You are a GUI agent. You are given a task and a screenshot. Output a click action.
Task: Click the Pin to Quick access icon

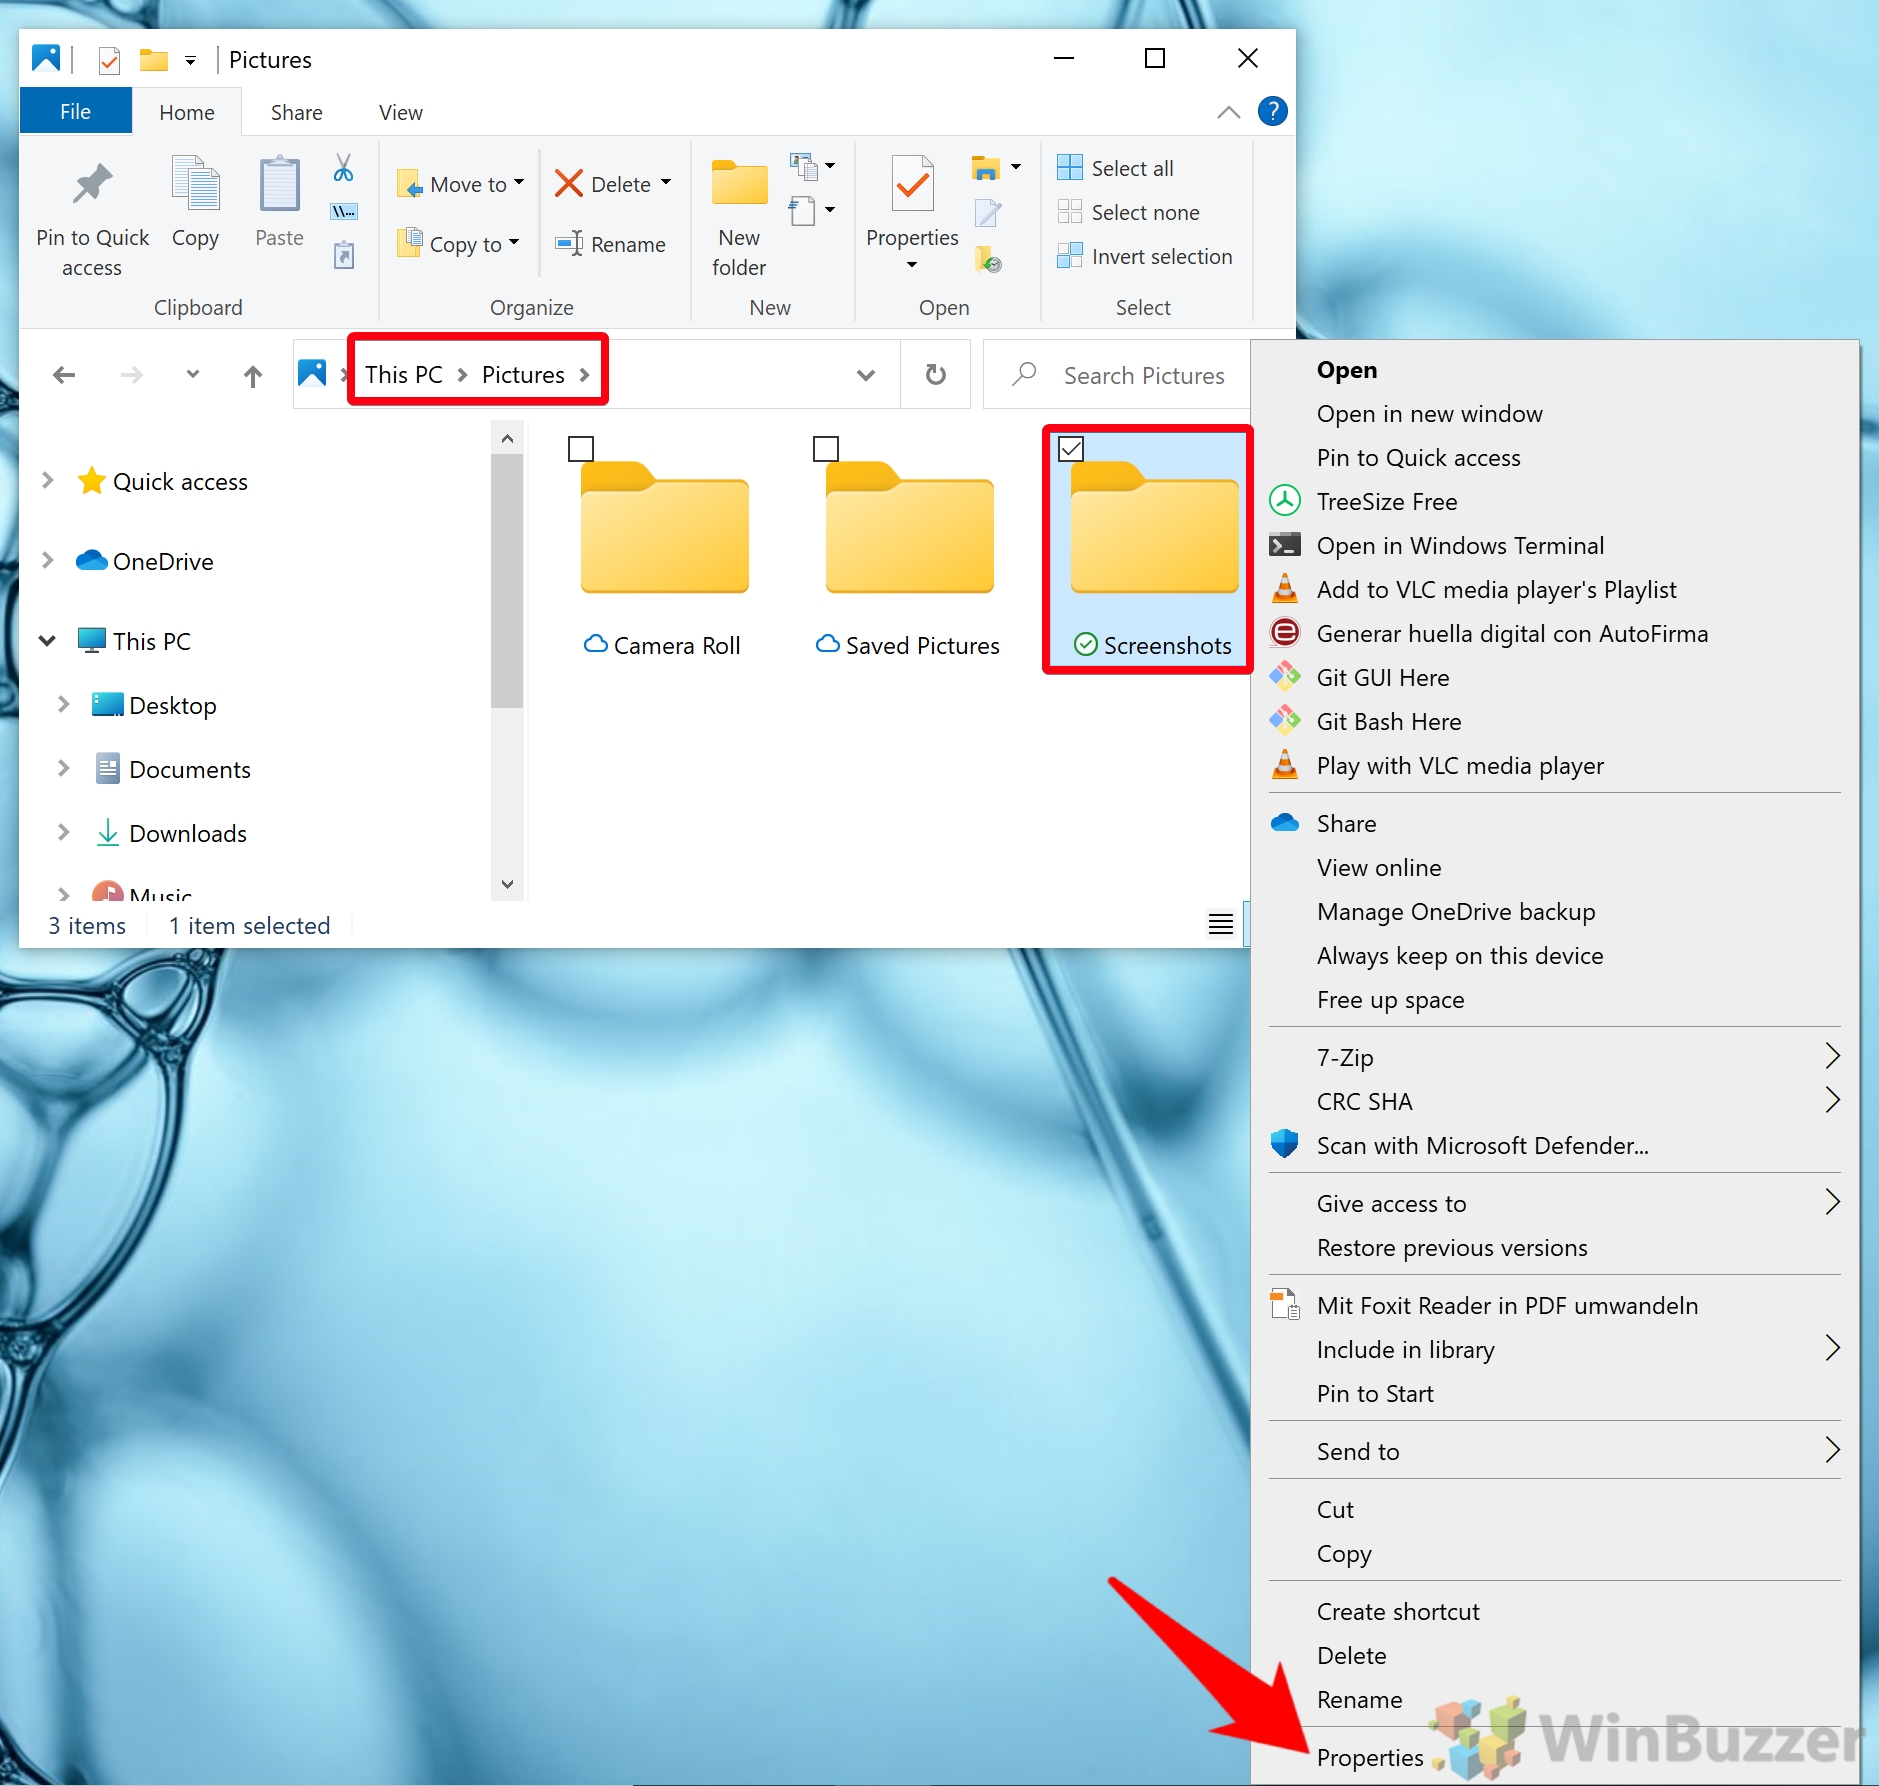click(92, 185)
